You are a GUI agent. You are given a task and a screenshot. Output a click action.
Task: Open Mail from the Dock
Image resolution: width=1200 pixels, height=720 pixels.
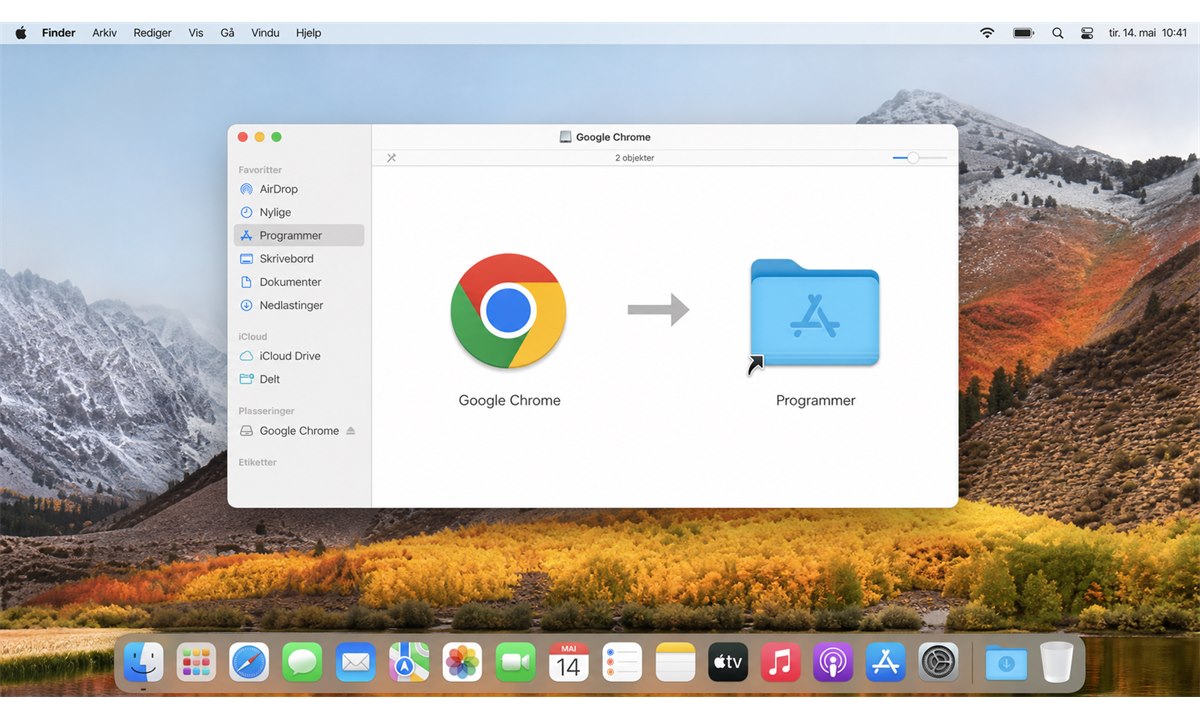pyautogui.click(x=355, y=662)
